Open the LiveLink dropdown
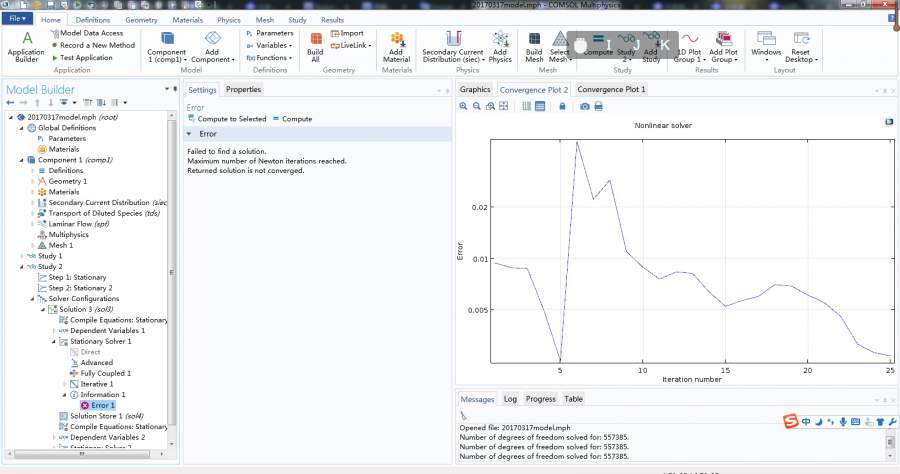Viewport: 900px width, 474px height. pos(351,45)
